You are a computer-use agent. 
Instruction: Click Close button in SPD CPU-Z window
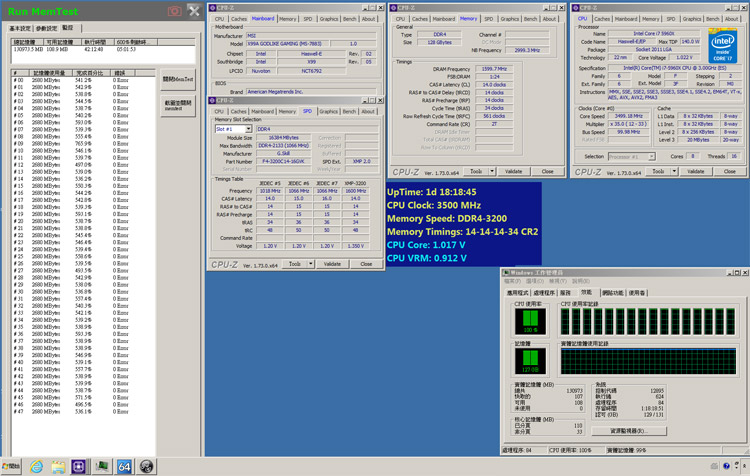pyautogui.click(x=366, y=264)
